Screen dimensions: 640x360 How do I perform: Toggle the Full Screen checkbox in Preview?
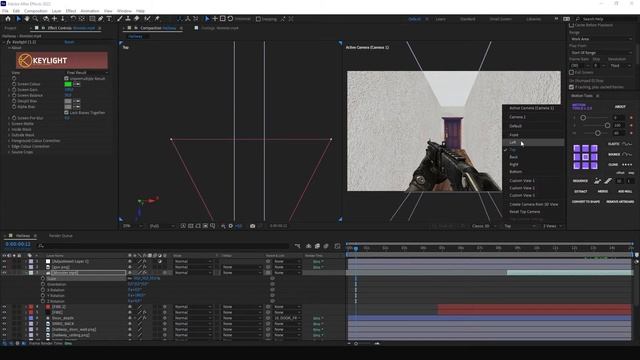571,72
